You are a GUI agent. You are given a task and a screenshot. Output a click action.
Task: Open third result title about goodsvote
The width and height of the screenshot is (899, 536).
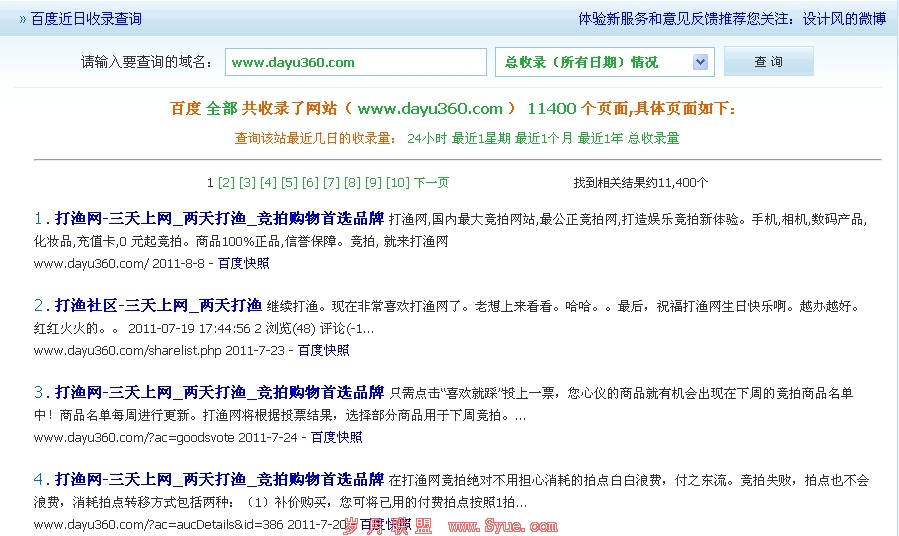(220, 392)
